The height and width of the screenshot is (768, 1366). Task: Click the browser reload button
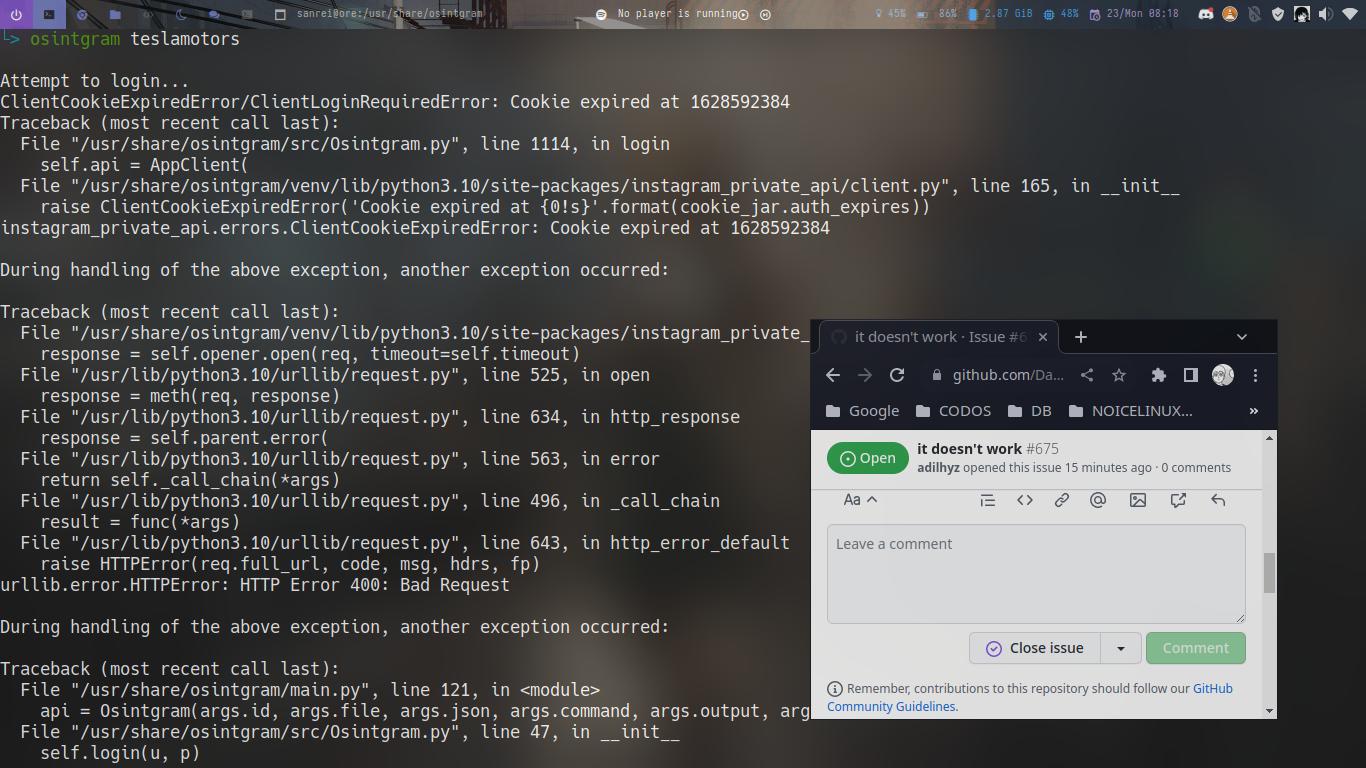(896, 374)
